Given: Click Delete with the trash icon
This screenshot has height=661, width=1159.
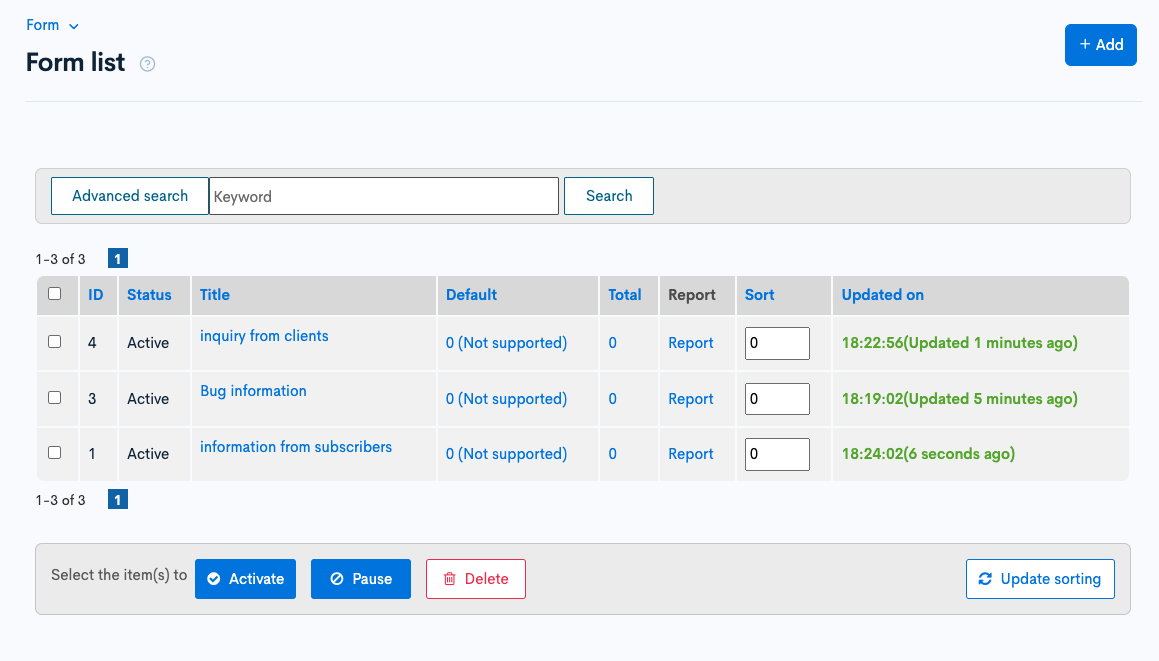Looking at the screenshot, I should (x=475, y=579).
